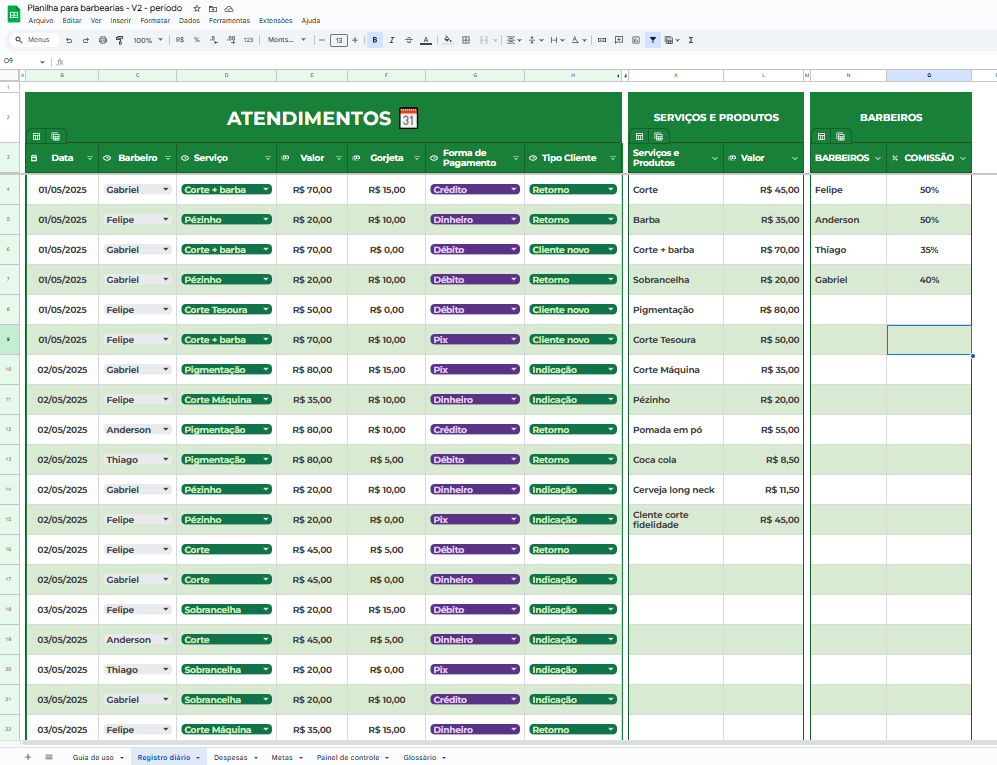
Task: Click the add new sheet plus icon
Action: [x=28, y=757]
